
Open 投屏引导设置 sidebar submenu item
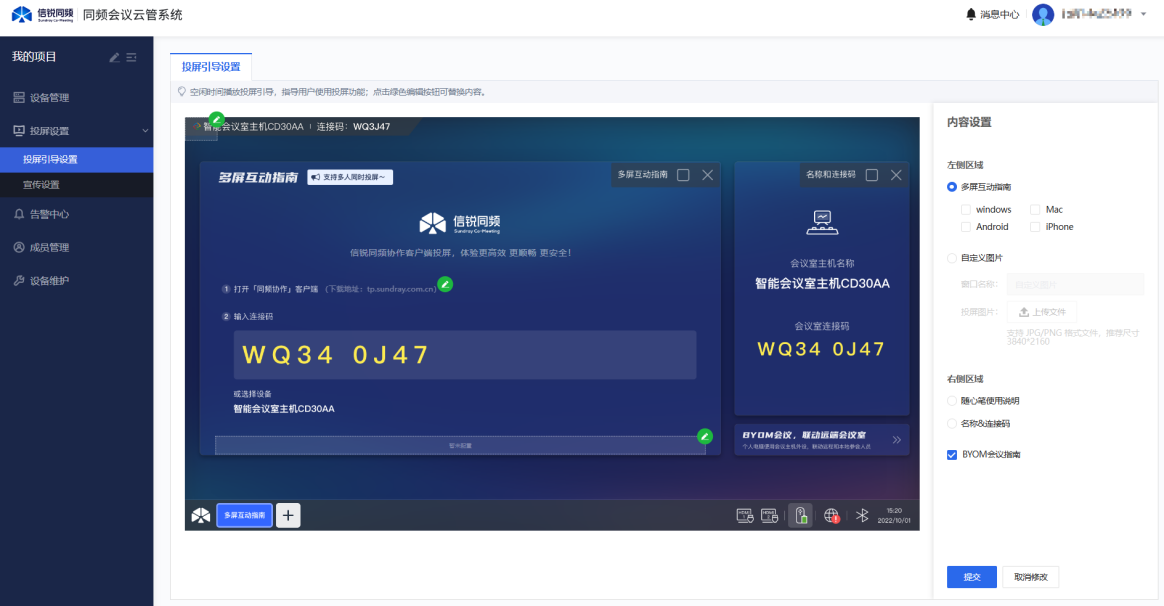point(76,160)
